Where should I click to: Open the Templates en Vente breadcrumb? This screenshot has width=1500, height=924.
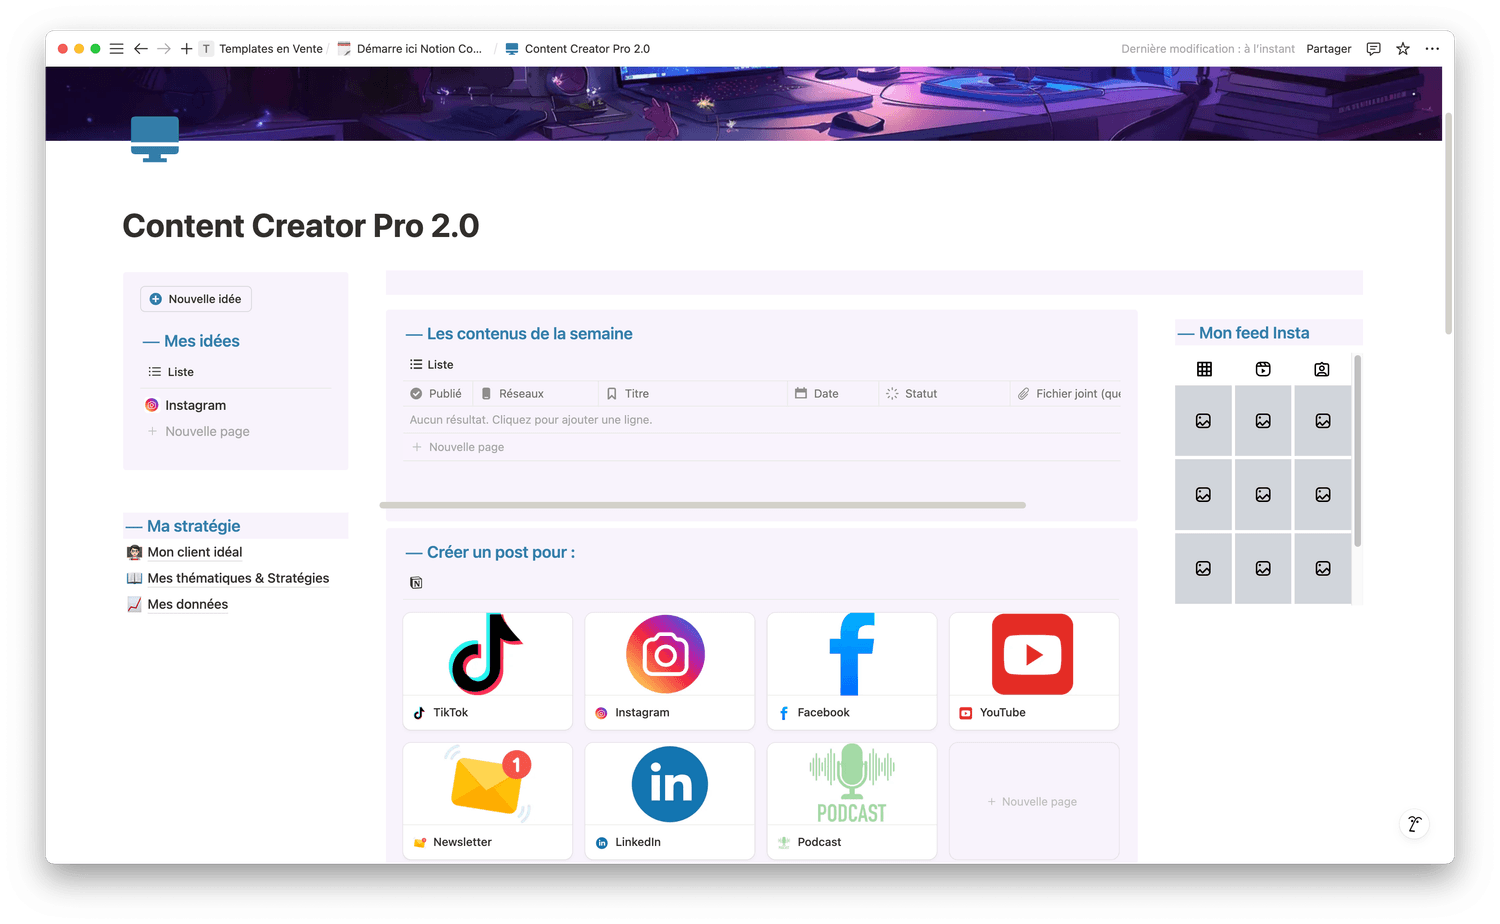click(262, 48)
